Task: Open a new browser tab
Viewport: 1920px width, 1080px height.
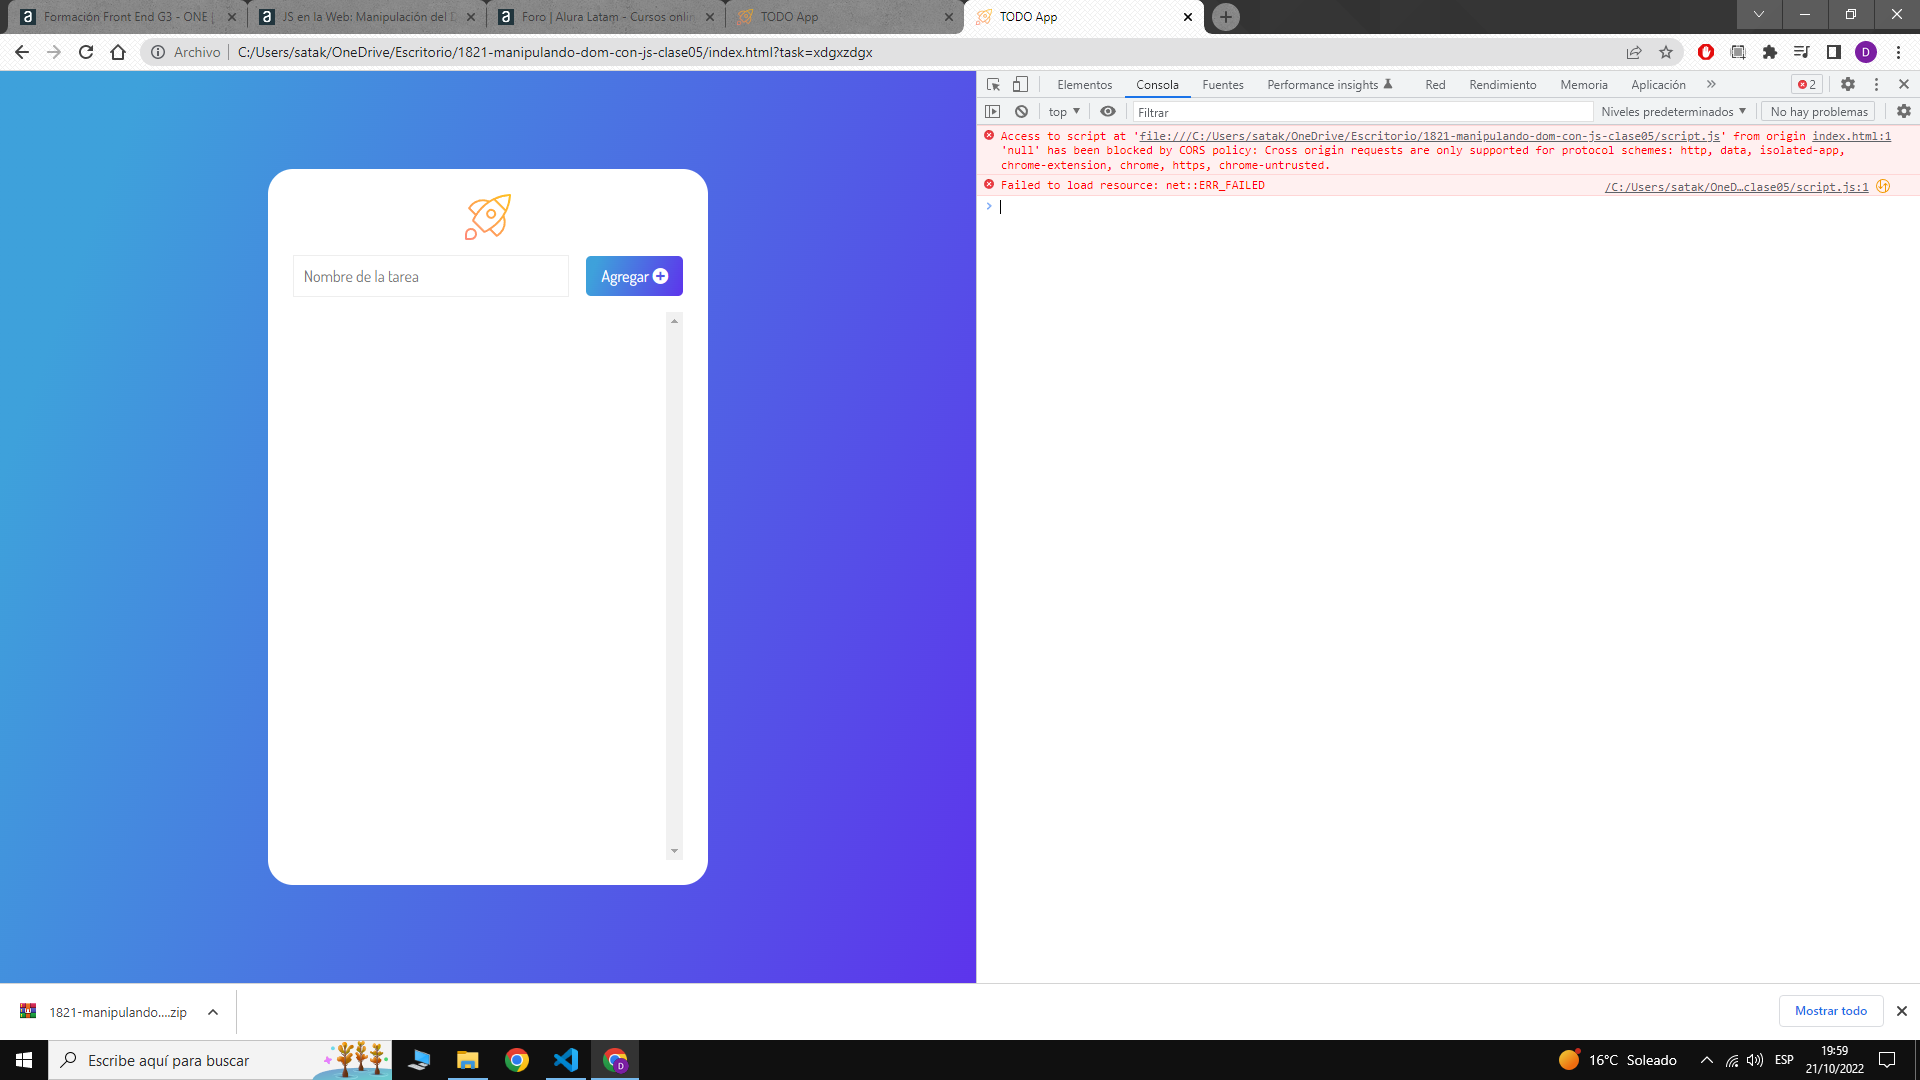Action: click(x=1226, y=17)
